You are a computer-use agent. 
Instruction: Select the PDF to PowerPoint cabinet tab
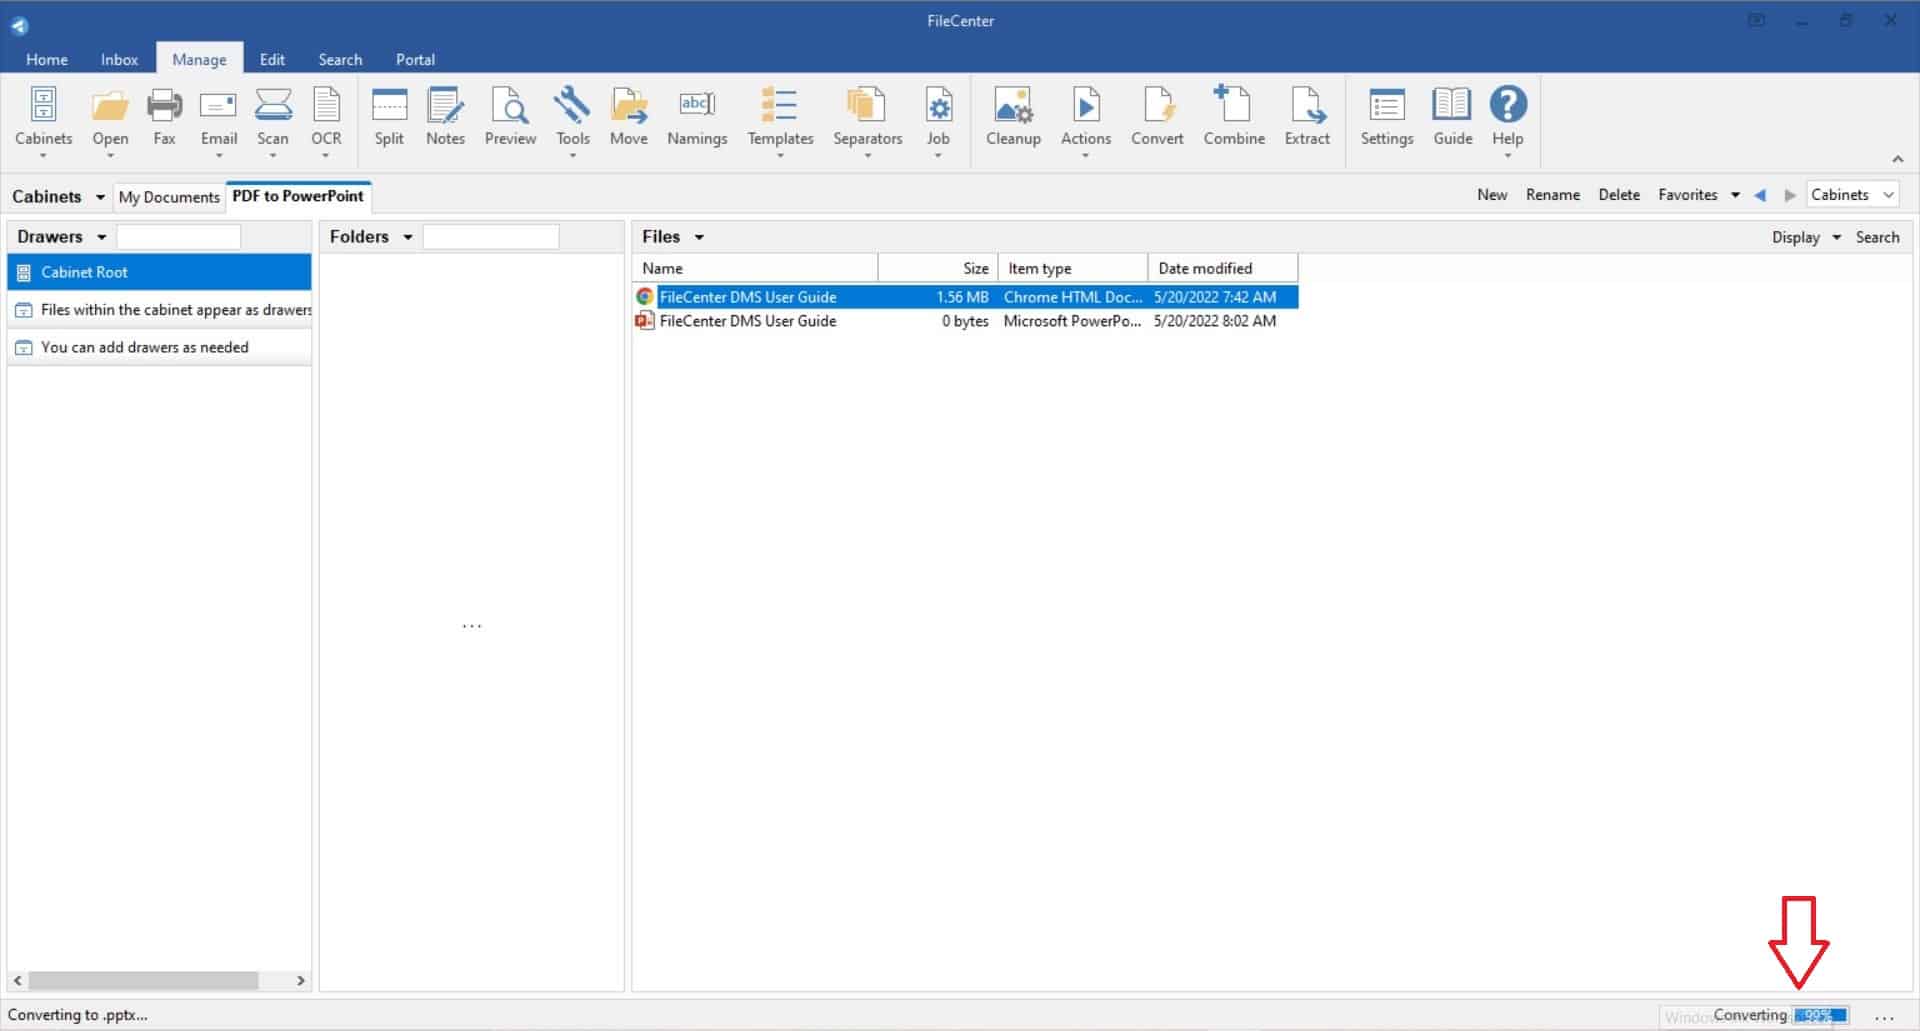point(298,196)
